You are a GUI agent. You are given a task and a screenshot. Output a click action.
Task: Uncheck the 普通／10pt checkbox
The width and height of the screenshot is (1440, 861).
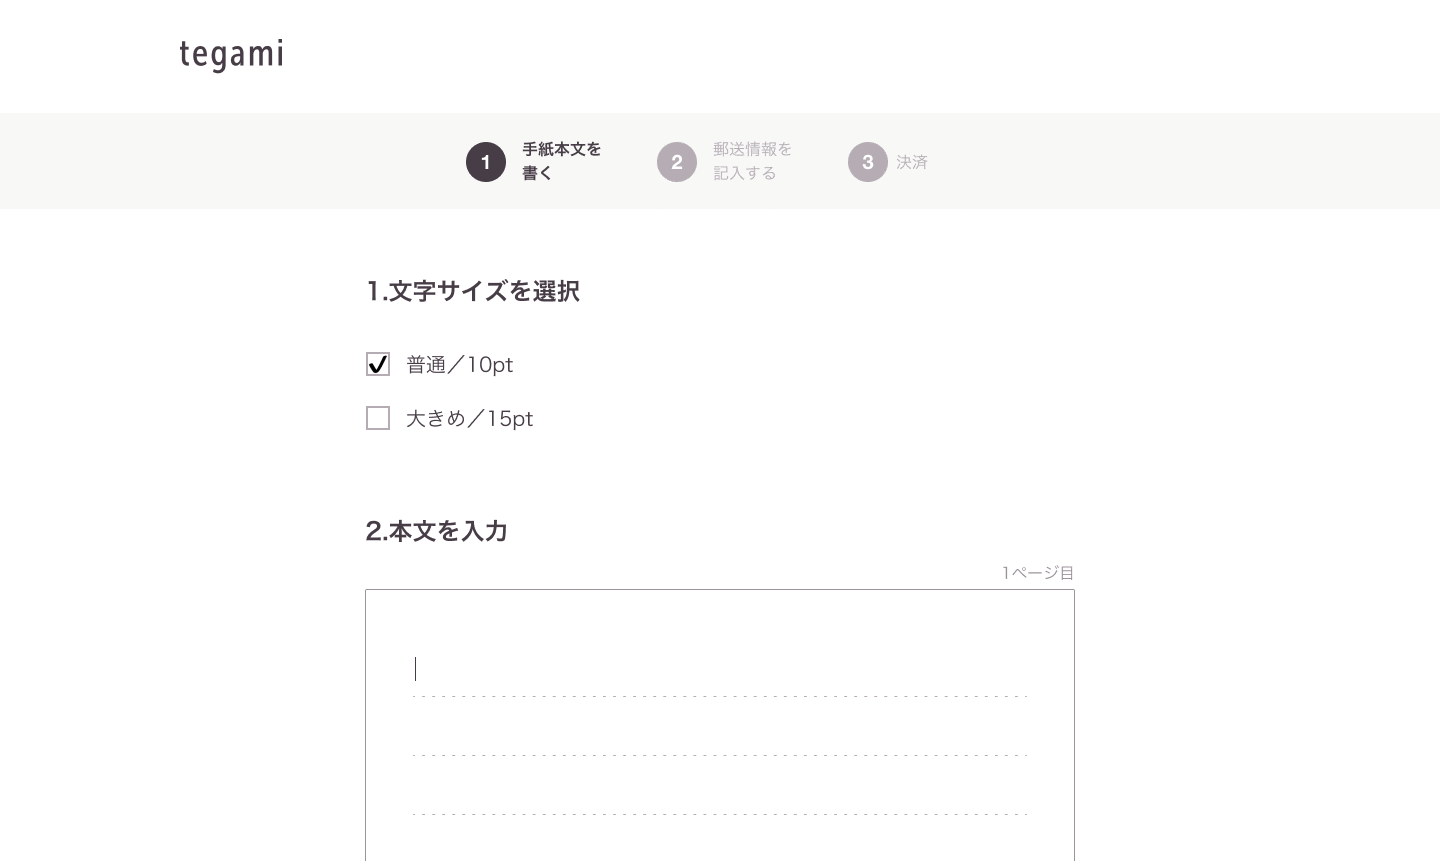pos(378,364)
